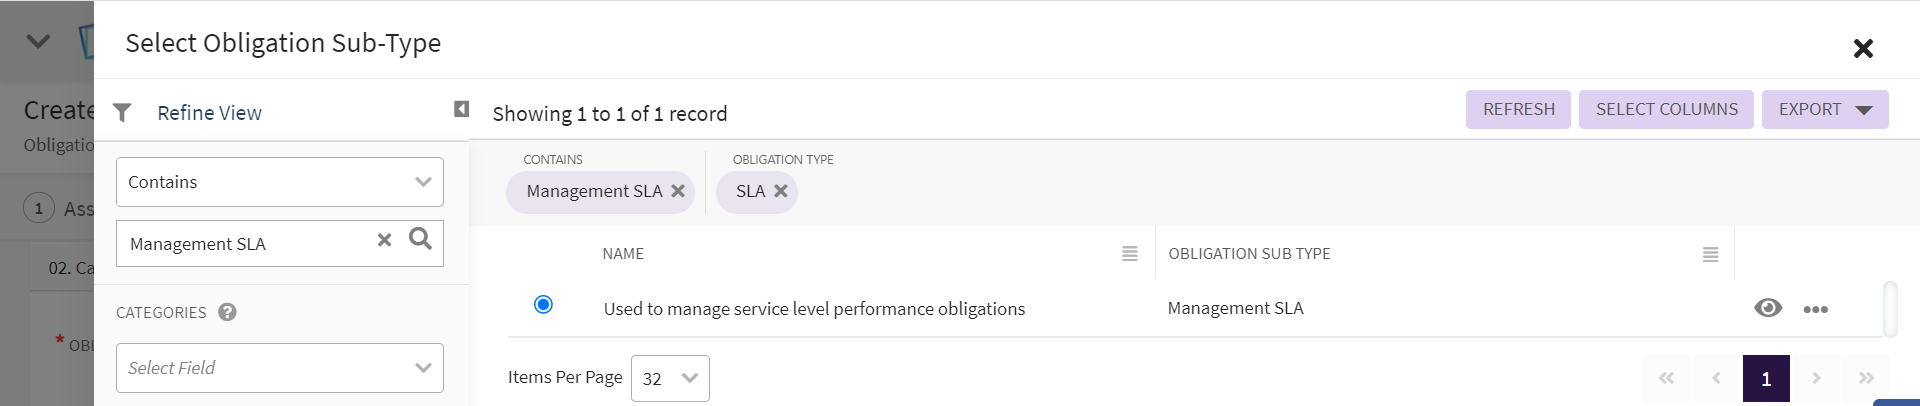Open the Name column menu icon
The height and width of the screenshot is (406, 1920).
[1130, 254]
